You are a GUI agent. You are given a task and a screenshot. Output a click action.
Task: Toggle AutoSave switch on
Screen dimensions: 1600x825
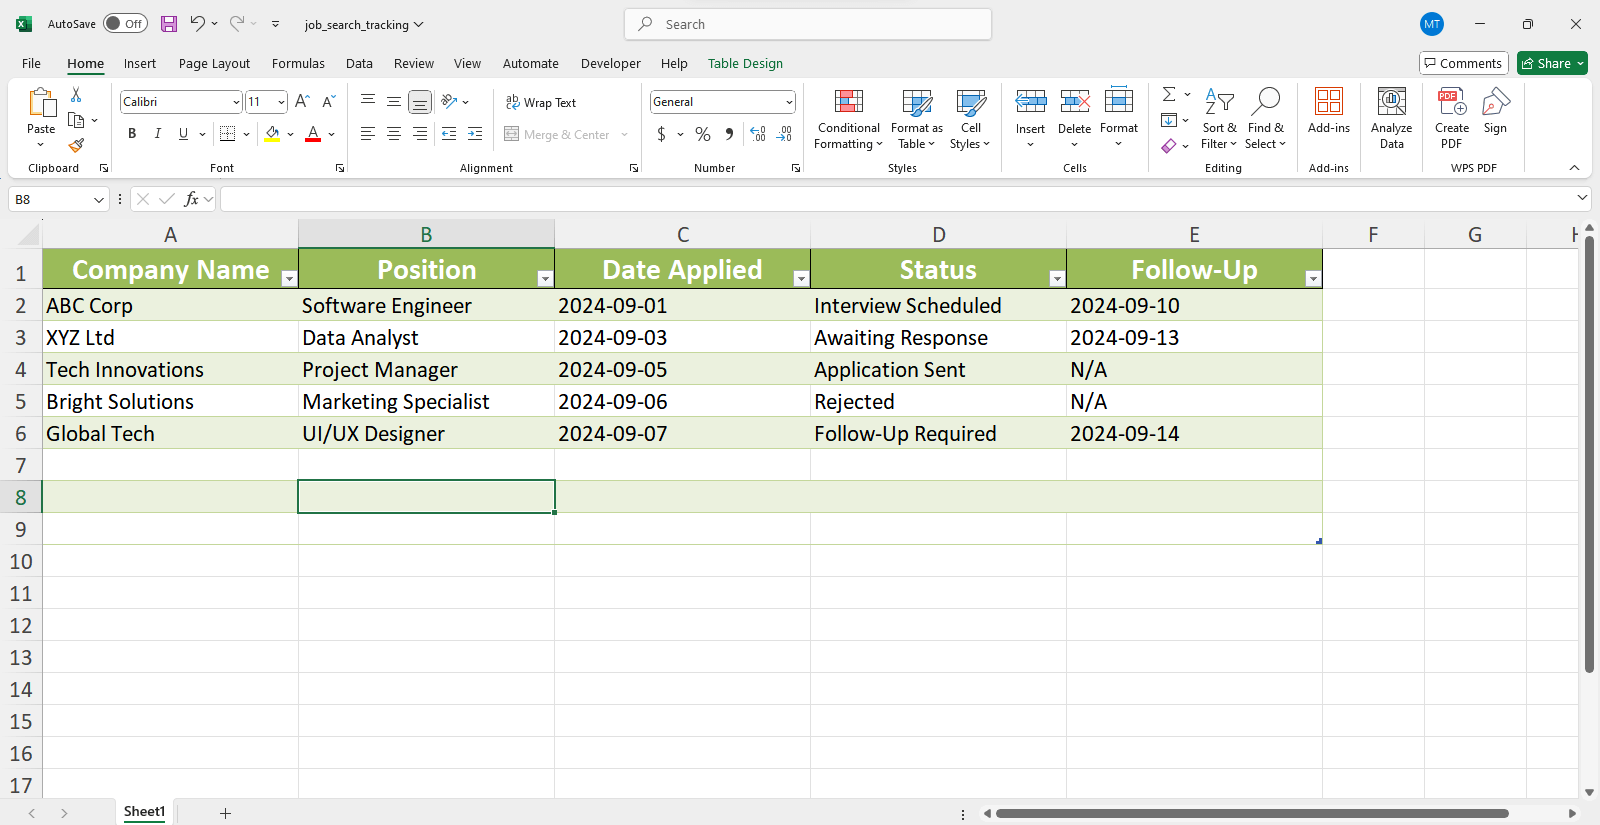click(x=126, y=24)
